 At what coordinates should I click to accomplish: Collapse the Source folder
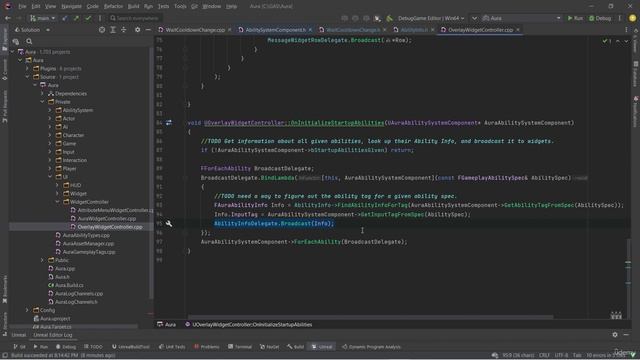coord(27,77)
